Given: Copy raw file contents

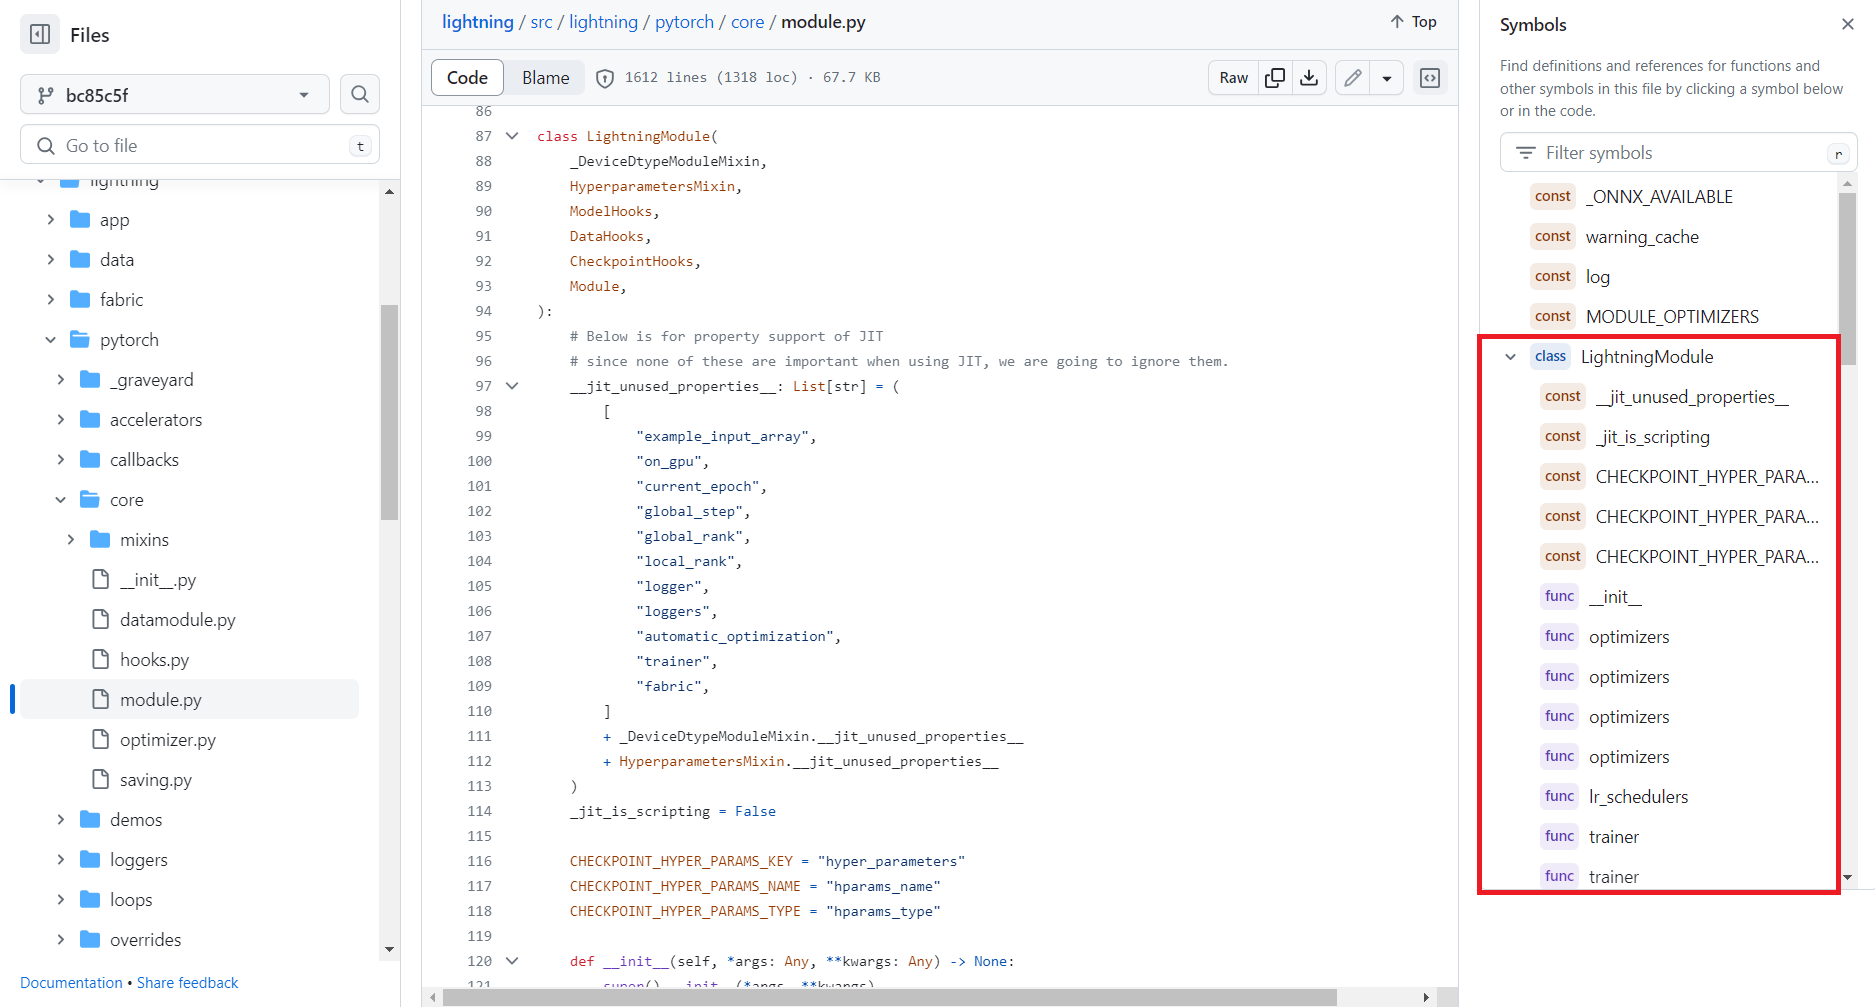Looking at the screenshot, I should [x=1274, y=77].
